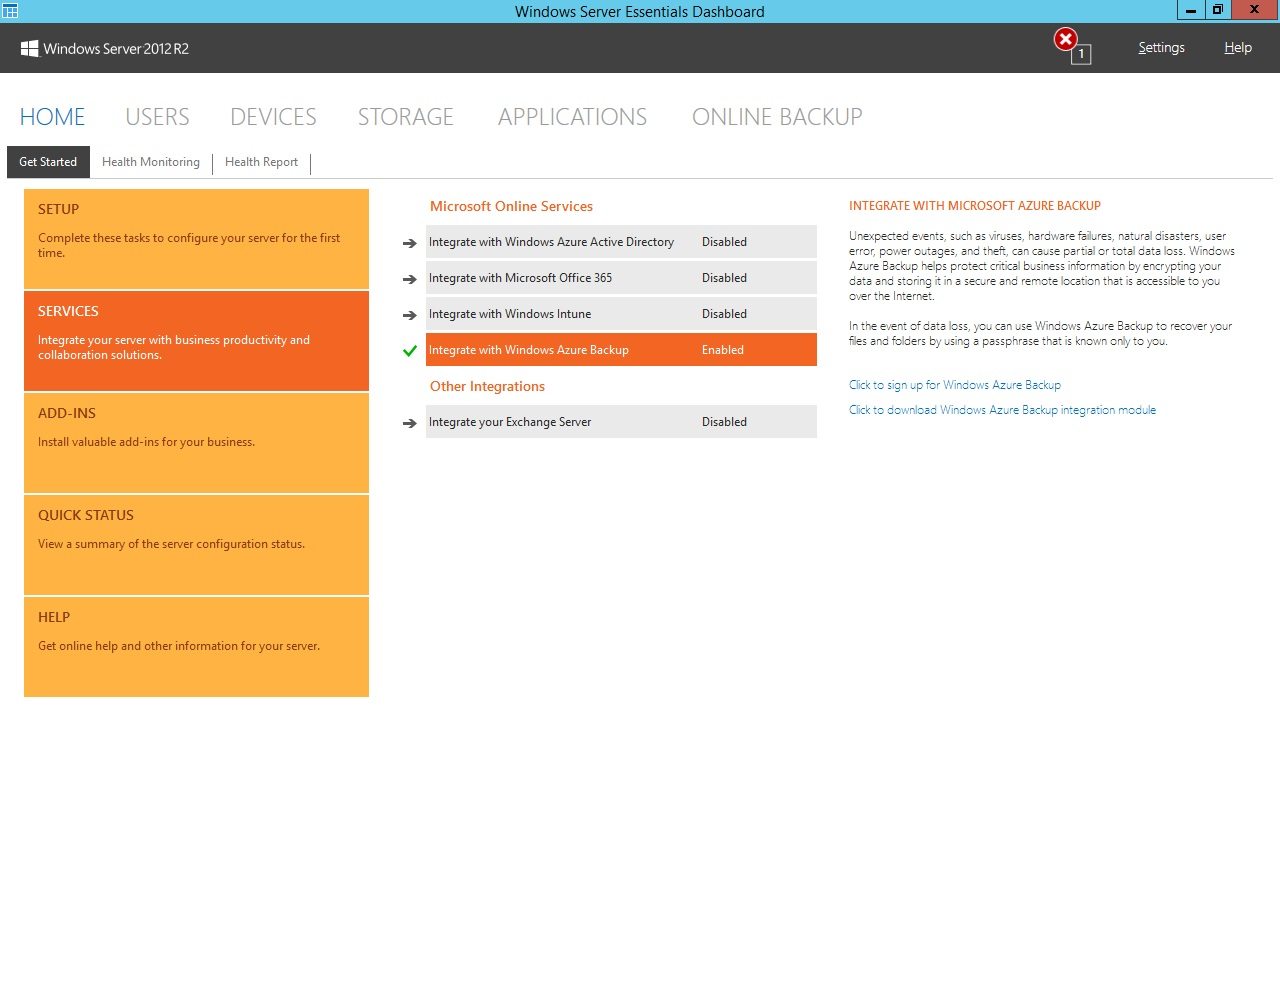The image size is (1280, 984).
Task: Open the ADD-INS category tile
Action: pyautogui.click(x=196, y=443)
